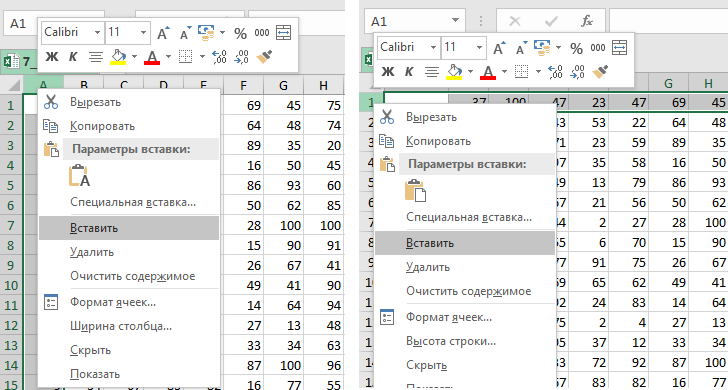The height and width of the screenshot is (390, 728).
Task: Select Format Painter brush in left mini toolbar
Action: pyautogui.click(x=264, y=57)
